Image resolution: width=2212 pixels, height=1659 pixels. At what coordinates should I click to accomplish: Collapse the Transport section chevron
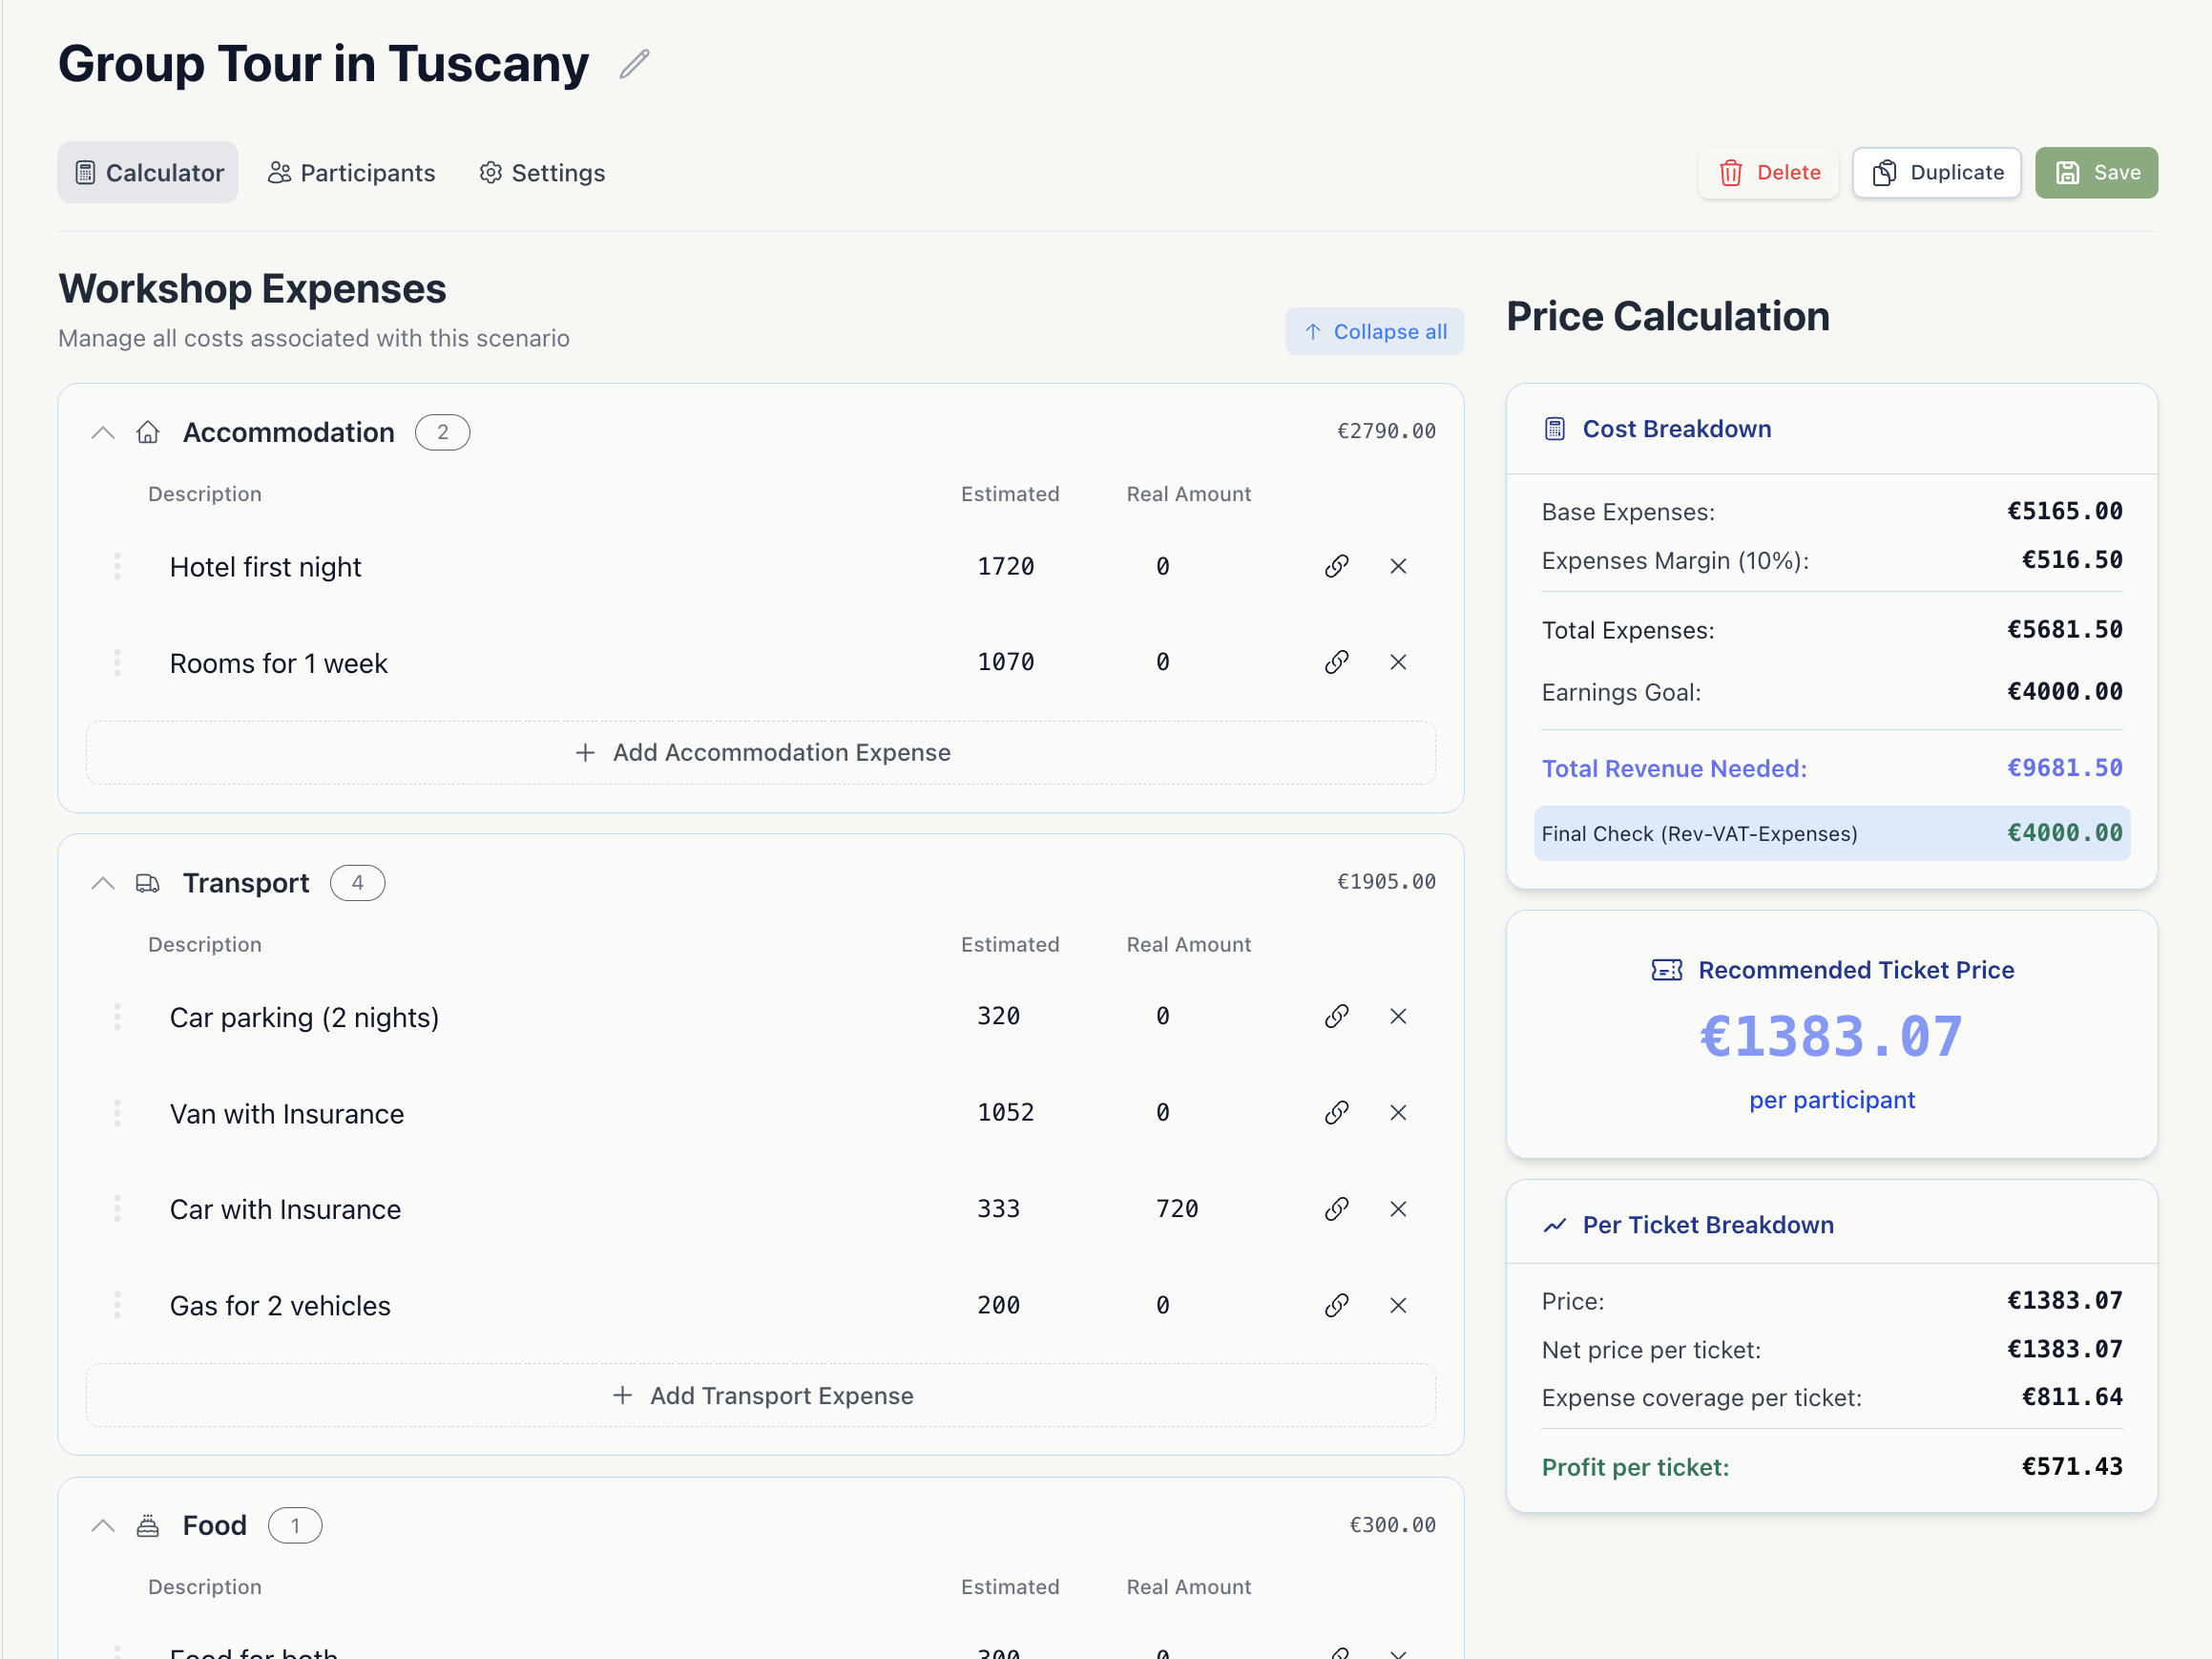coord(103,883)
